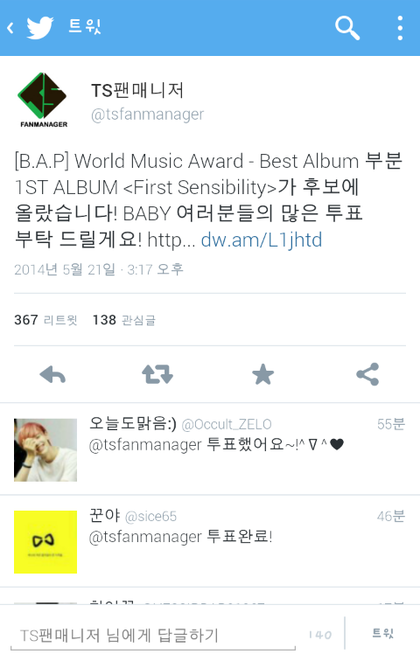View the 138 favorites list
Screen dimensions: 420x661
(x=124, y=320)
